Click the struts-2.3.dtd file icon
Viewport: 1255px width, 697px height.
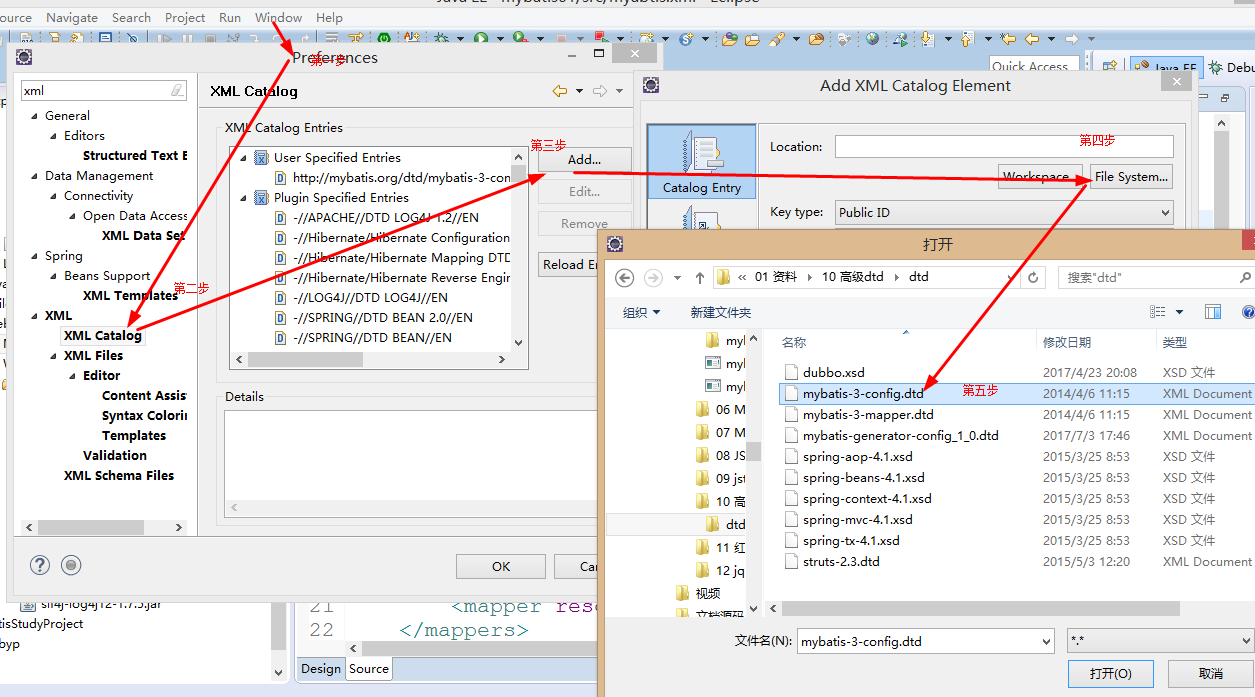point(792,561)
